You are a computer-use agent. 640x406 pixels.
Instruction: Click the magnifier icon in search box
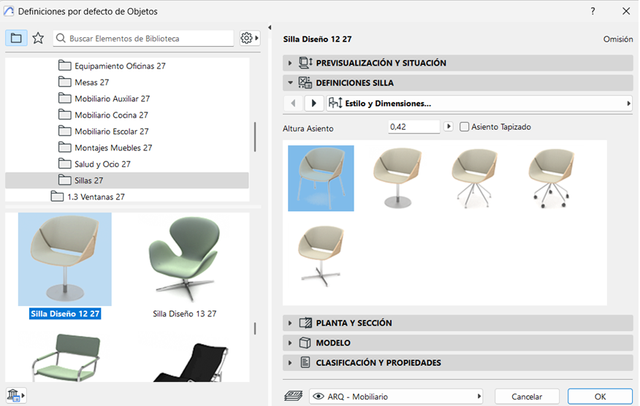pyautogui.click(x=61, y=38)
